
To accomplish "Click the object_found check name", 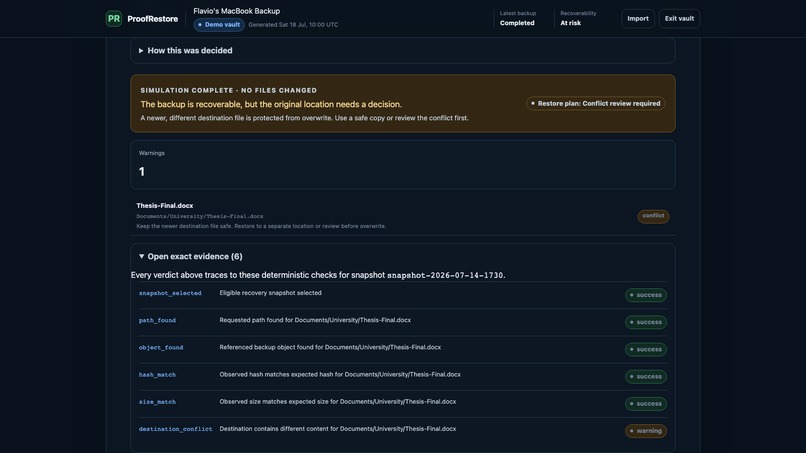I will coord(161,348).
